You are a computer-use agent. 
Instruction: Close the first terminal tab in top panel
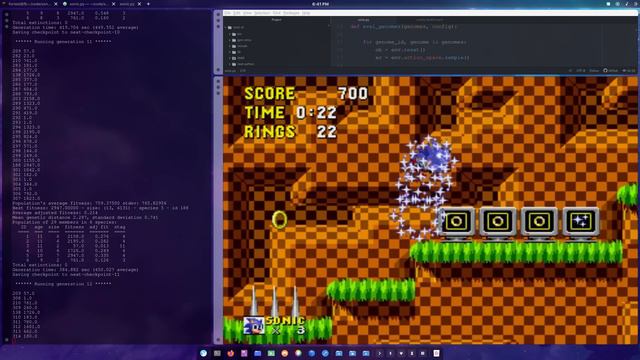(56, 4)
